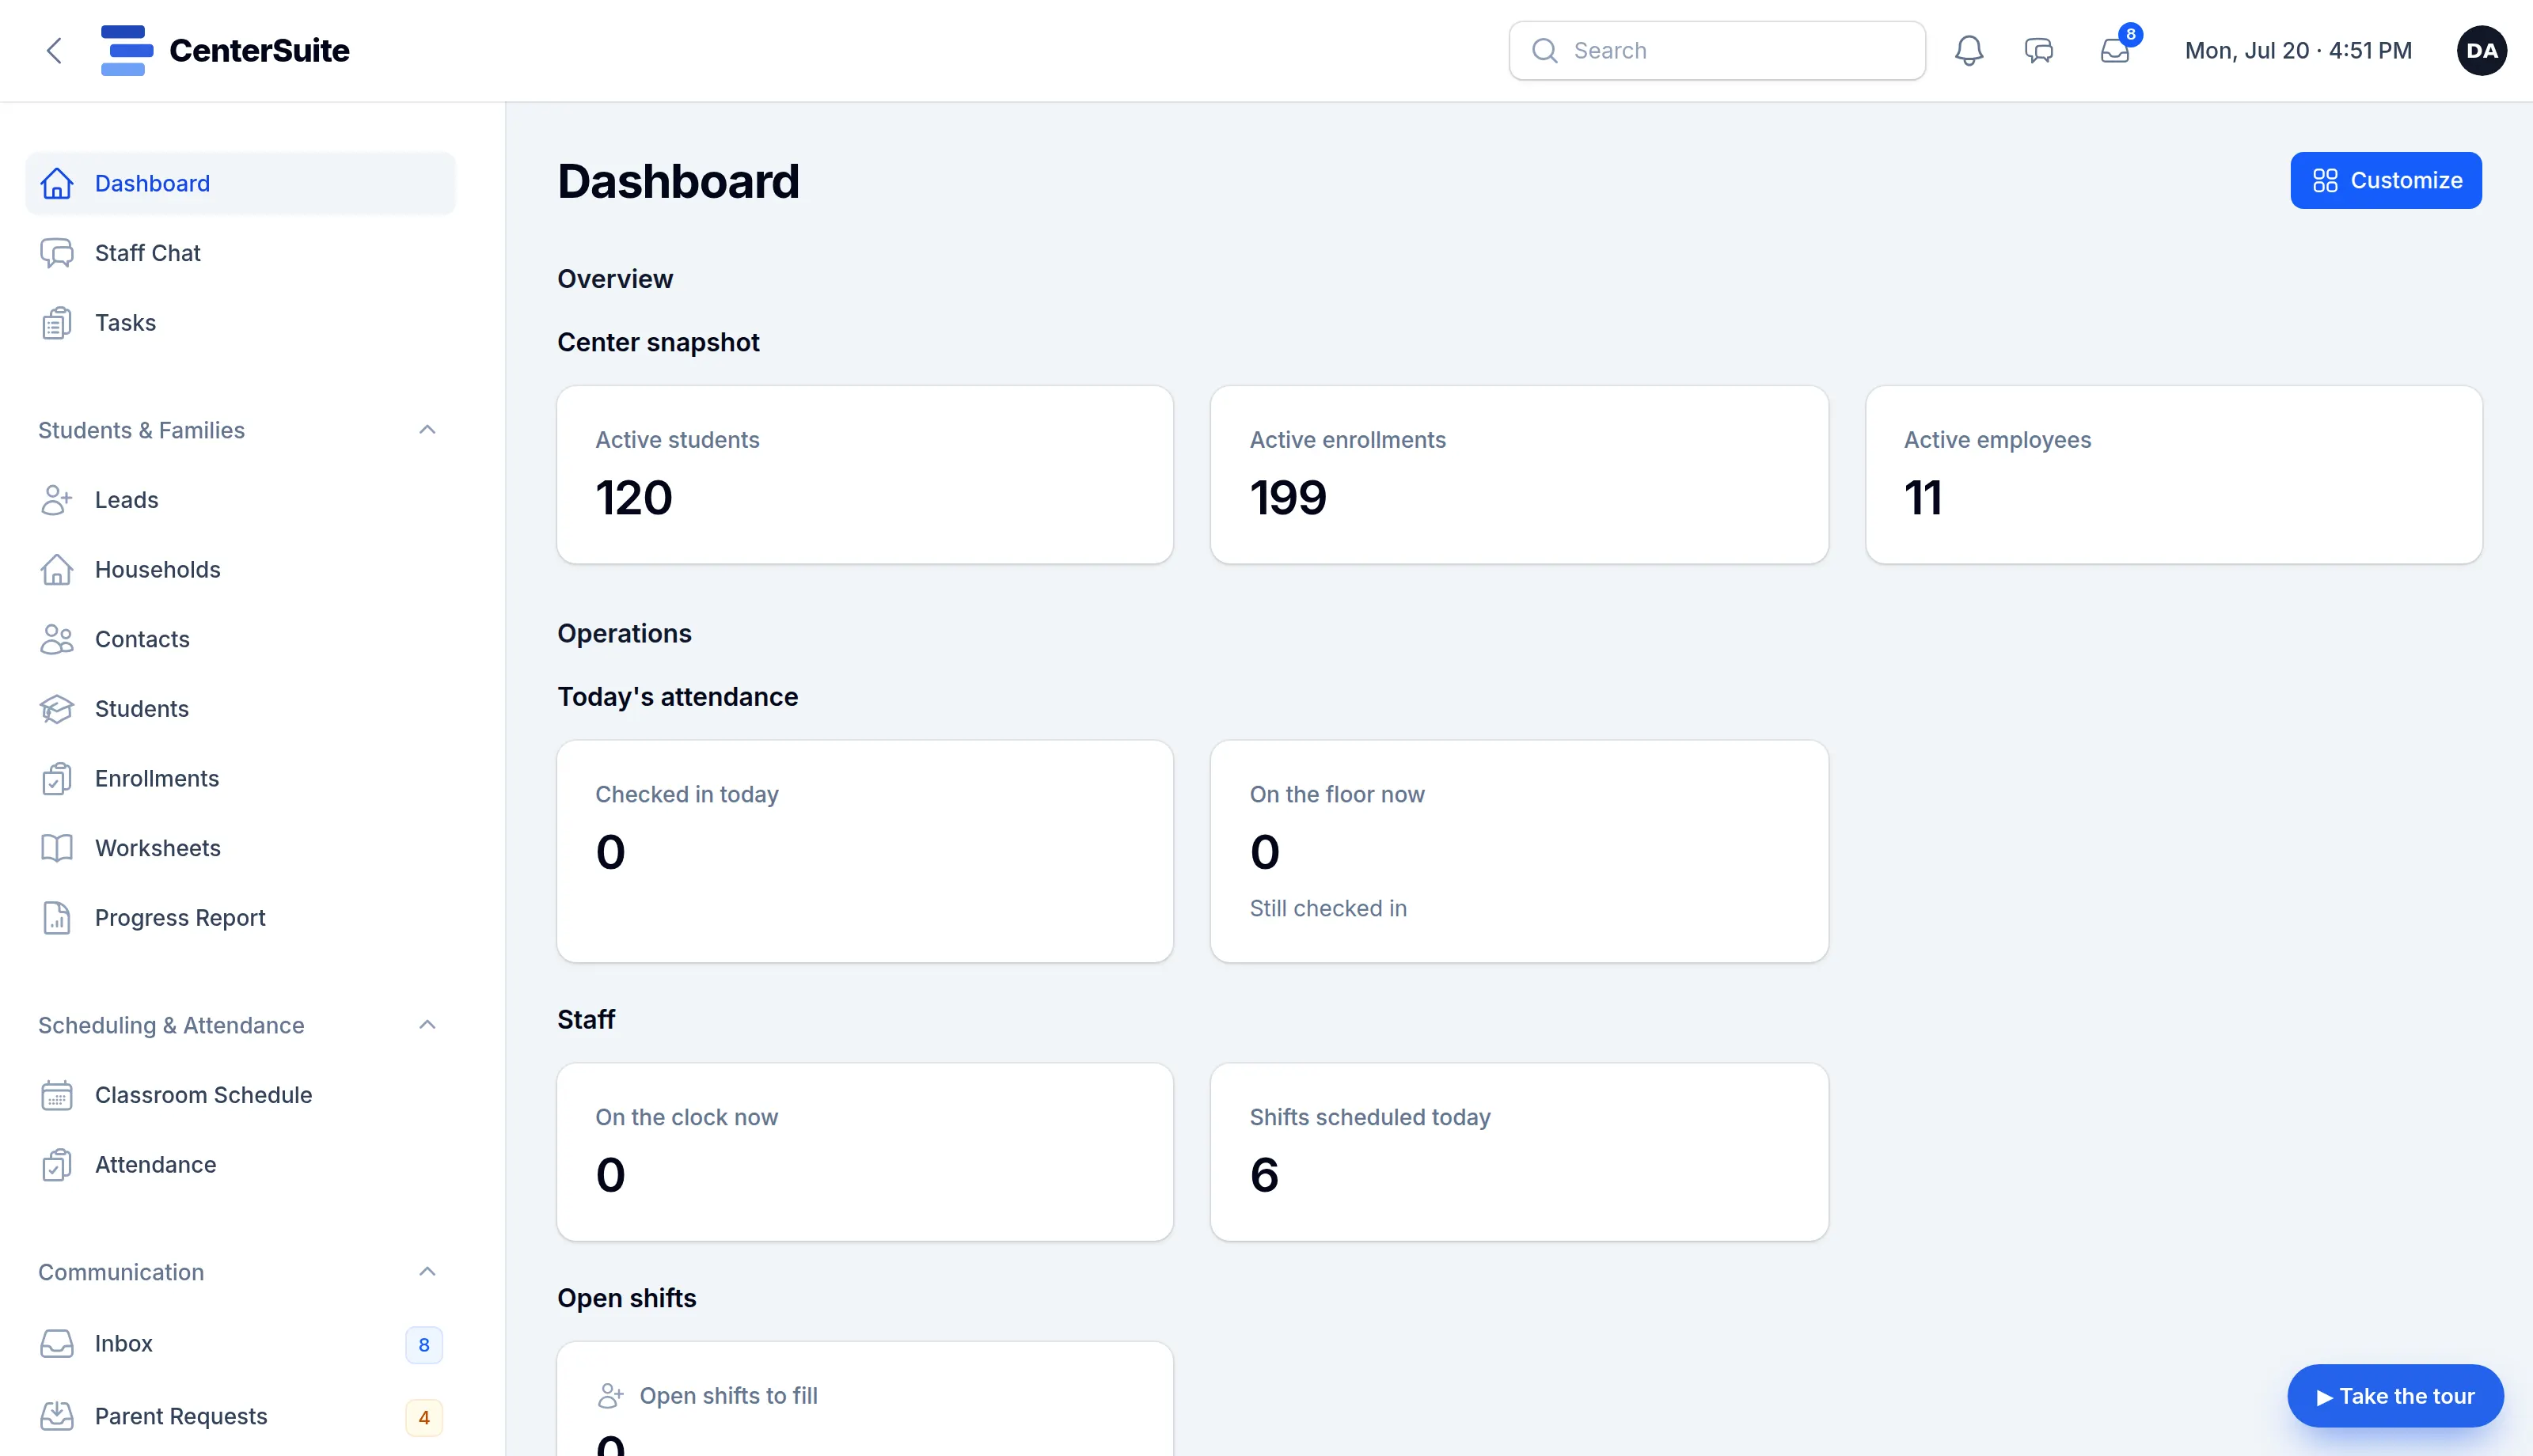Click the back arrow icon in header
Image resolution: width=2533 pixels, height=1456 pixels.
point(54,51)
